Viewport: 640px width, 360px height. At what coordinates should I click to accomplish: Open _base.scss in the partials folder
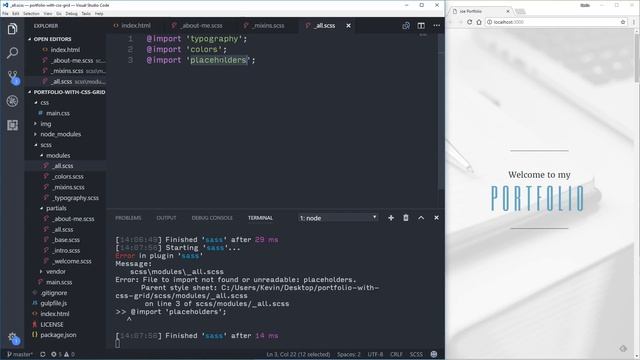(66, 240)
